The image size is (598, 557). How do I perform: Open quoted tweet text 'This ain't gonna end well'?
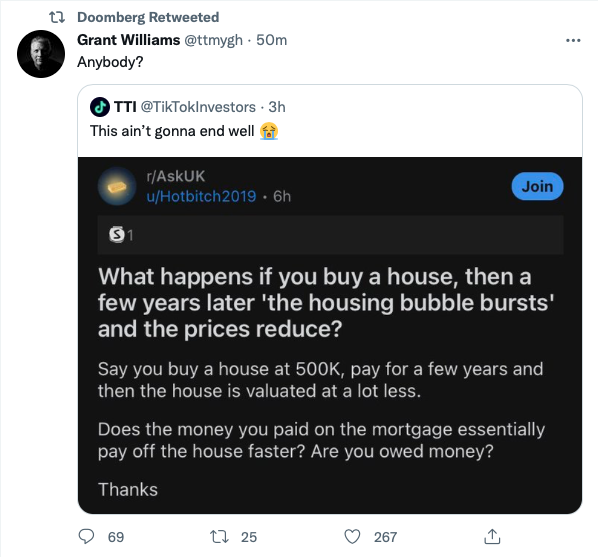pos(172,131)
